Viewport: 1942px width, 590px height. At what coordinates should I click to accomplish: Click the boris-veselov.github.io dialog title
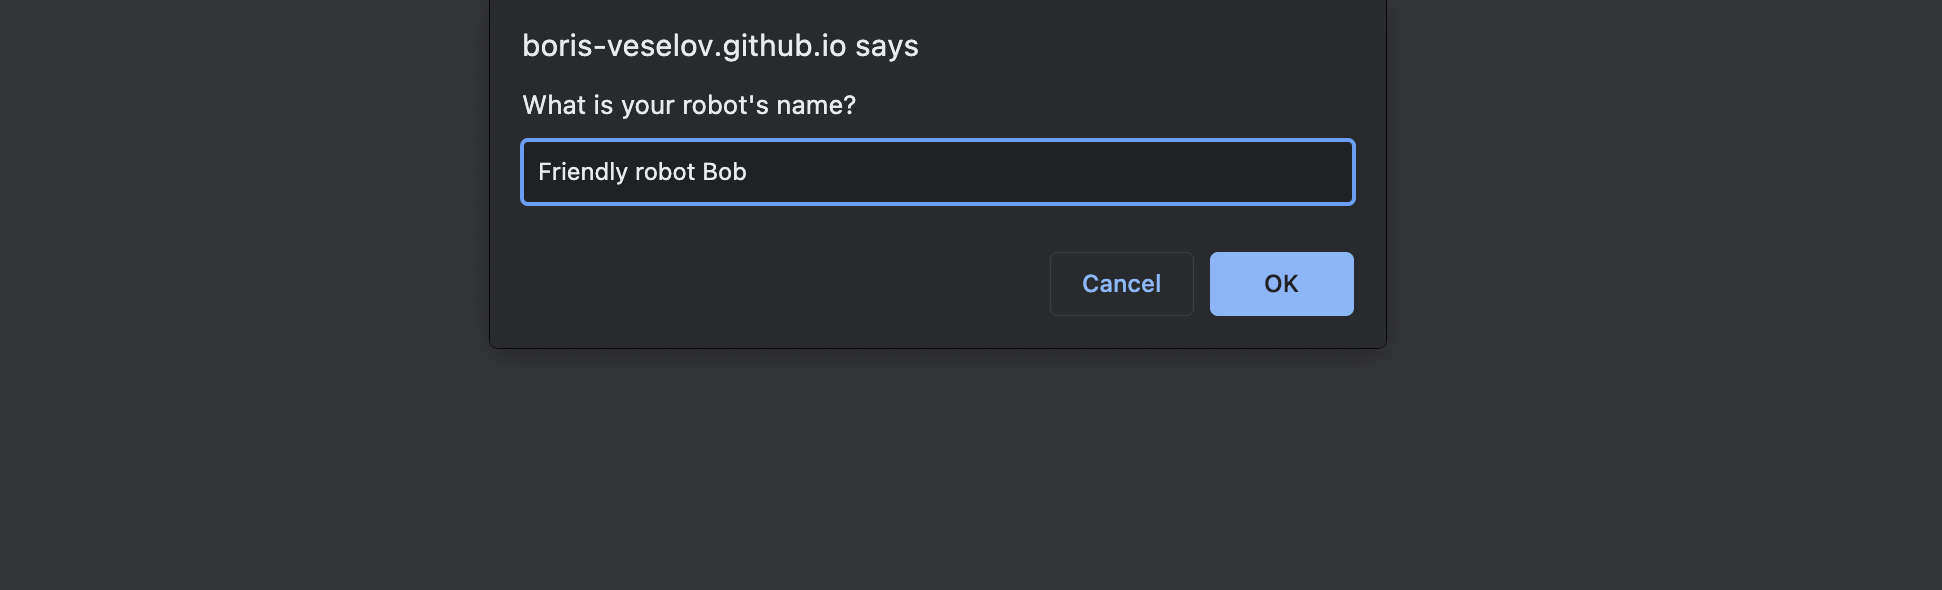point(720,45)
